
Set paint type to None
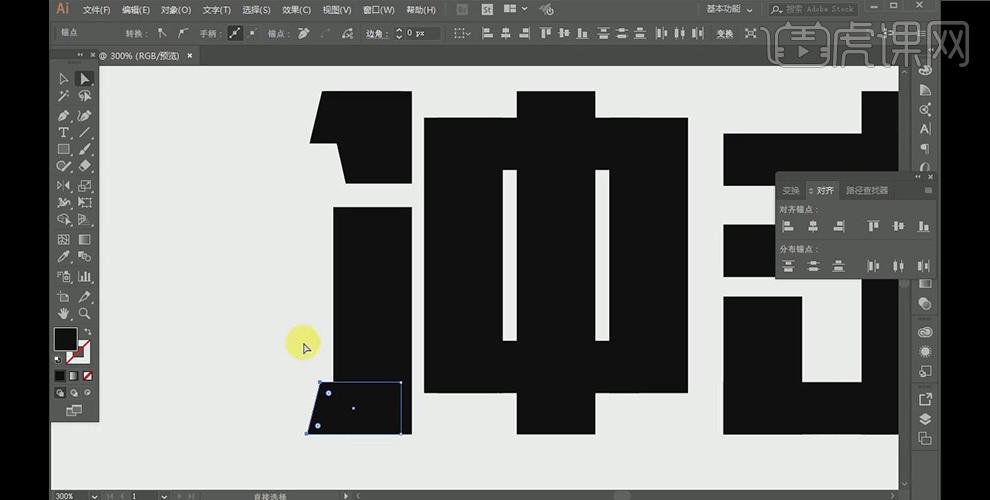click(88, 376)
